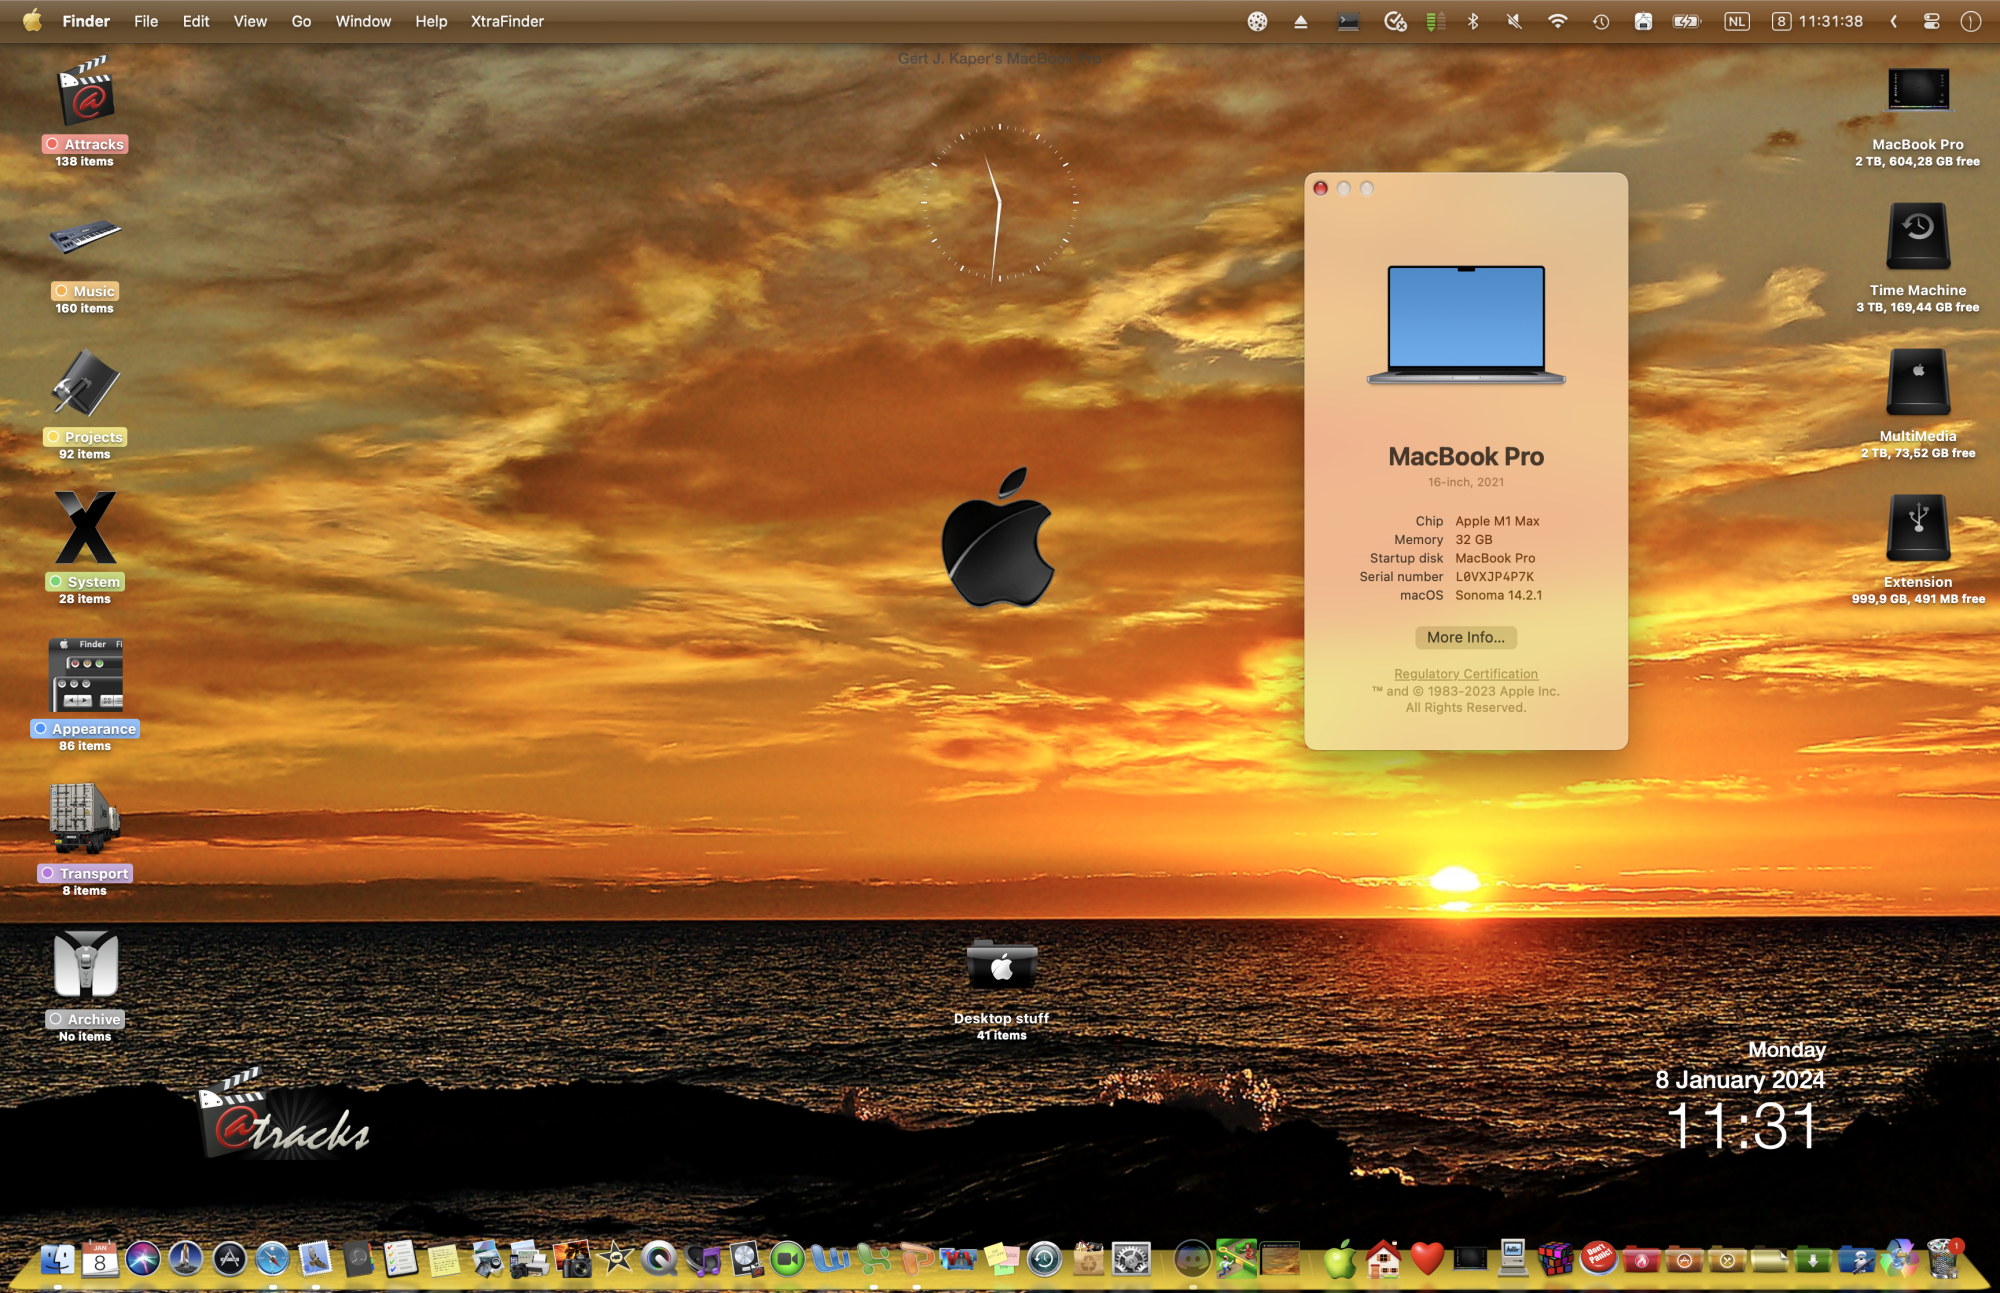The width and height of the screenshot is (2000, 1293).
Task: Open the XtraFinder menu
Action: click(507, 21)
